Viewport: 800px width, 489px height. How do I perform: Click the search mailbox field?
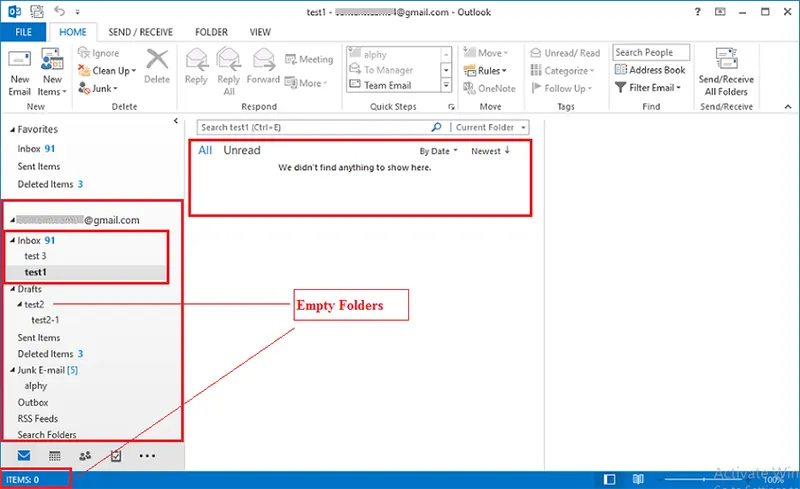pos(314,127)
